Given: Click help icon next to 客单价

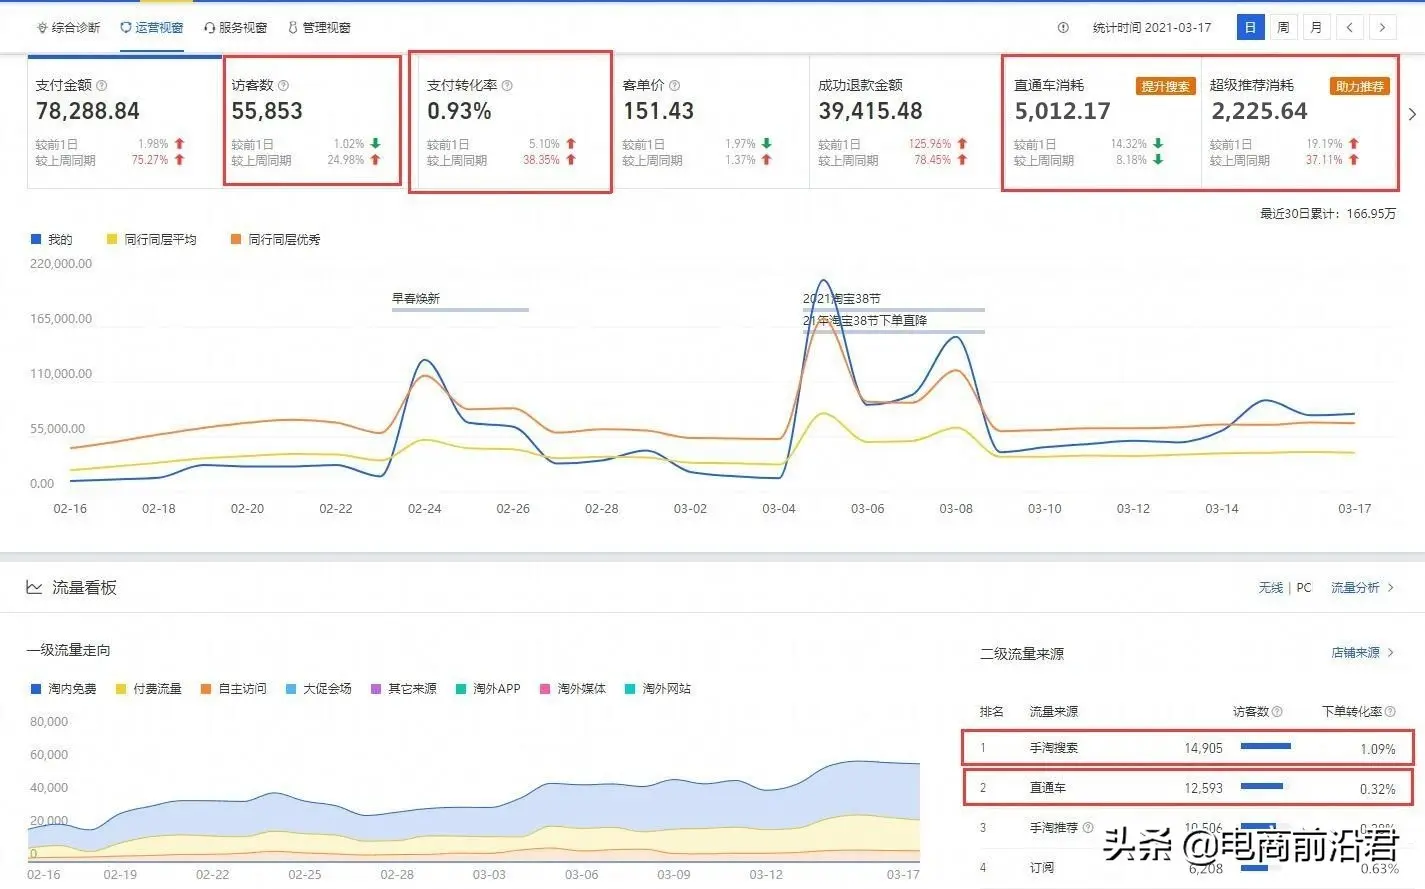Looking at the screenshot, I should pos(674,86).
